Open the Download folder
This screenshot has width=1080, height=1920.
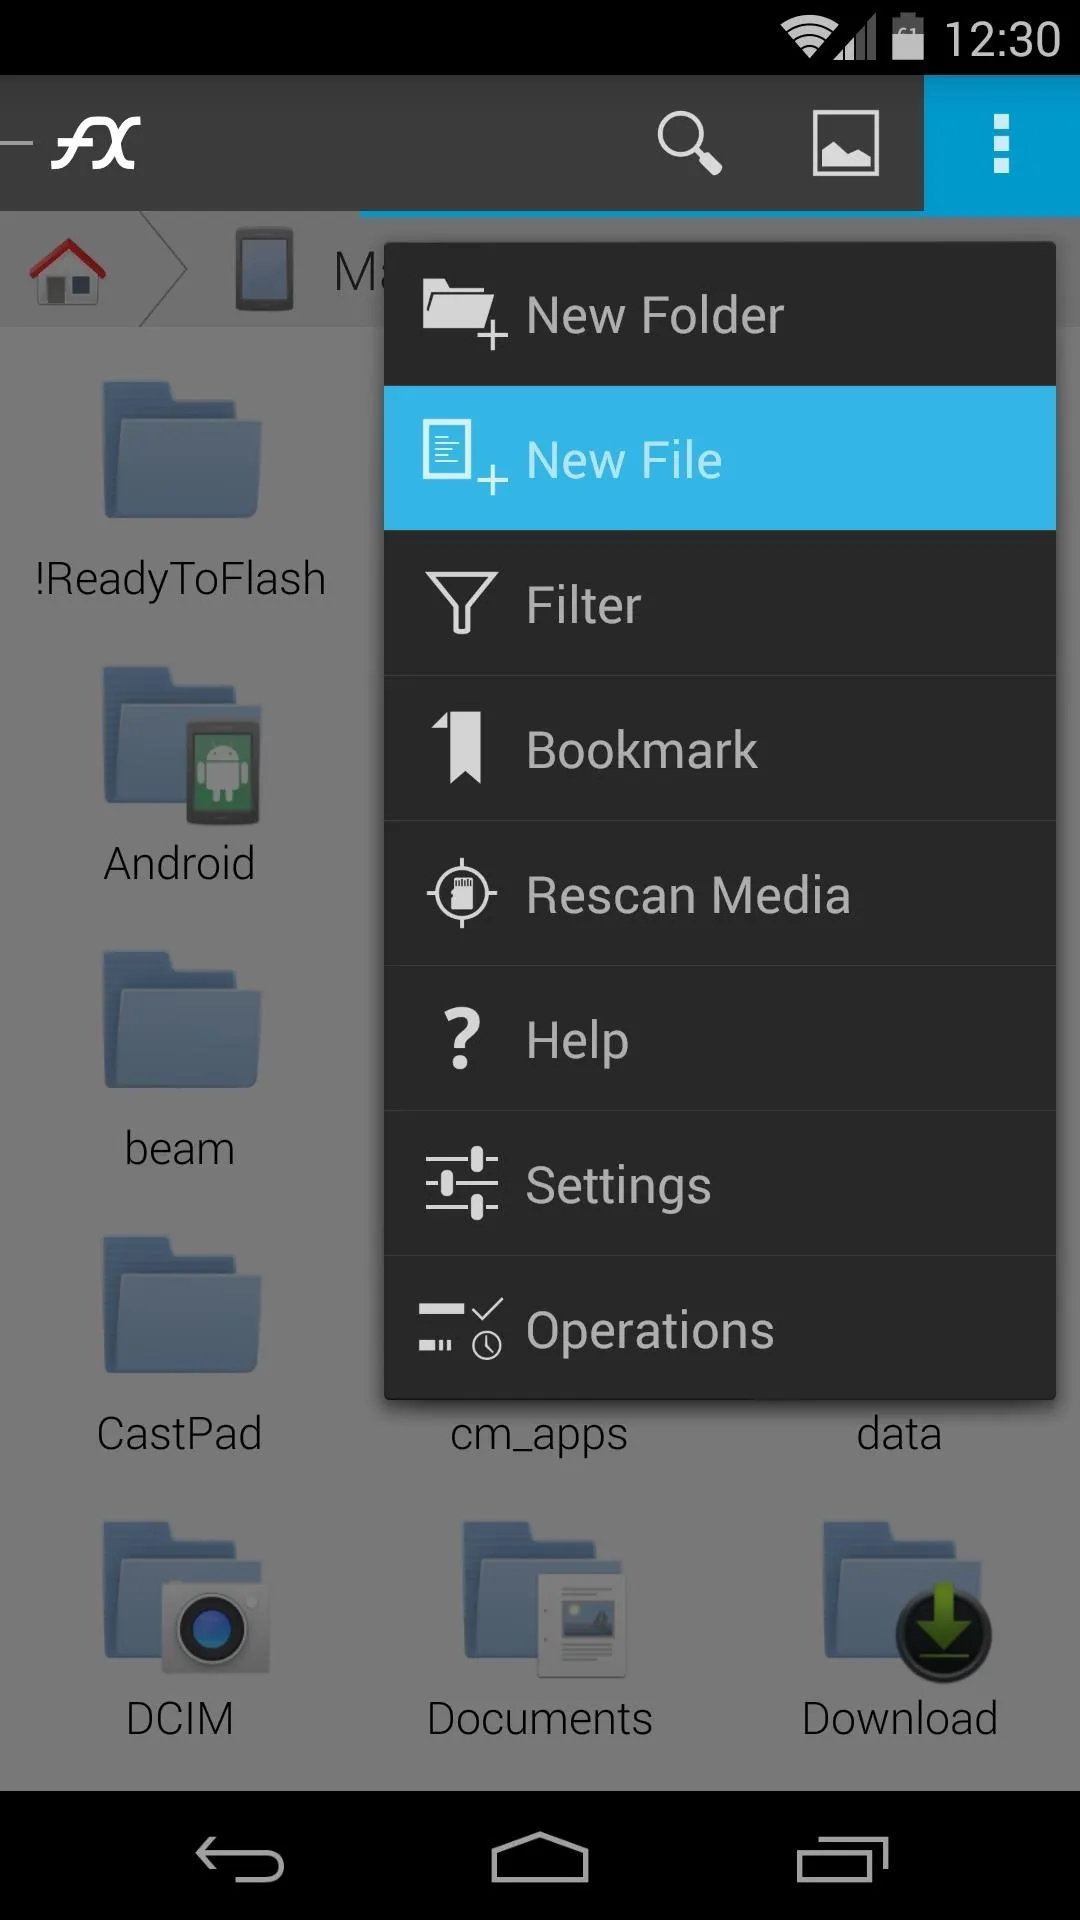point(900,1630)
